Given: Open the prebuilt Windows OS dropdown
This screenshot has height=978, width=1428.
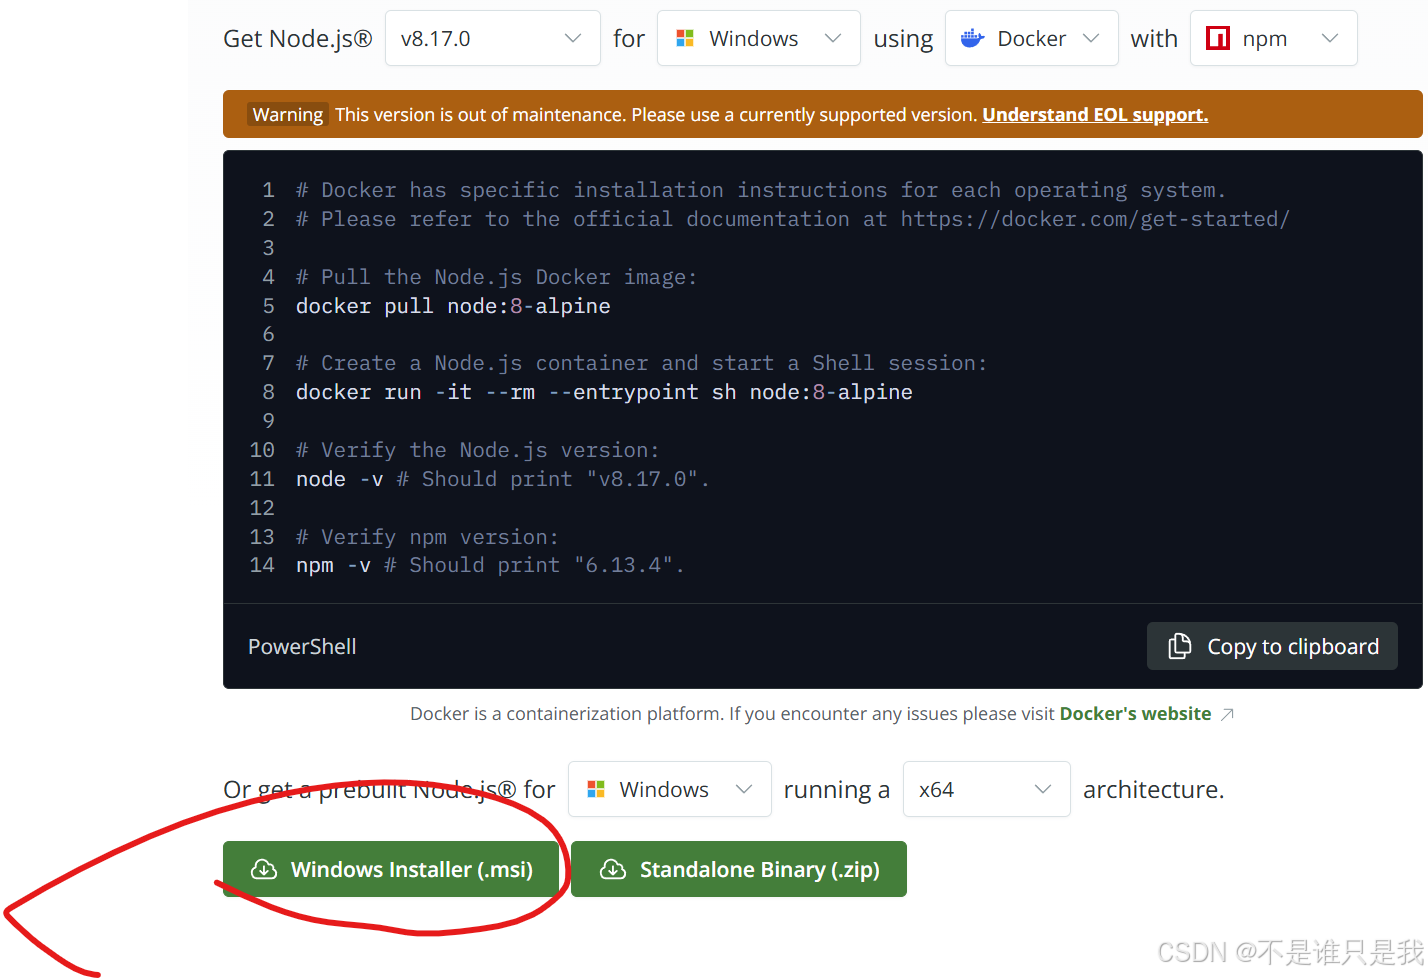Looking at the screenshot, I should pyautogui.click(x=669, y=789).
